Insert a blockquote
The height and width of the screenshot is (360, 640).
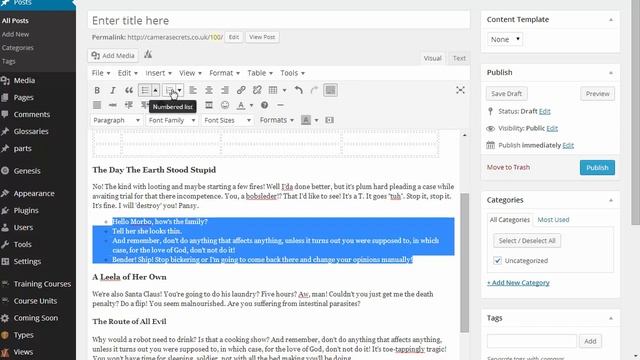coord(129,90)
